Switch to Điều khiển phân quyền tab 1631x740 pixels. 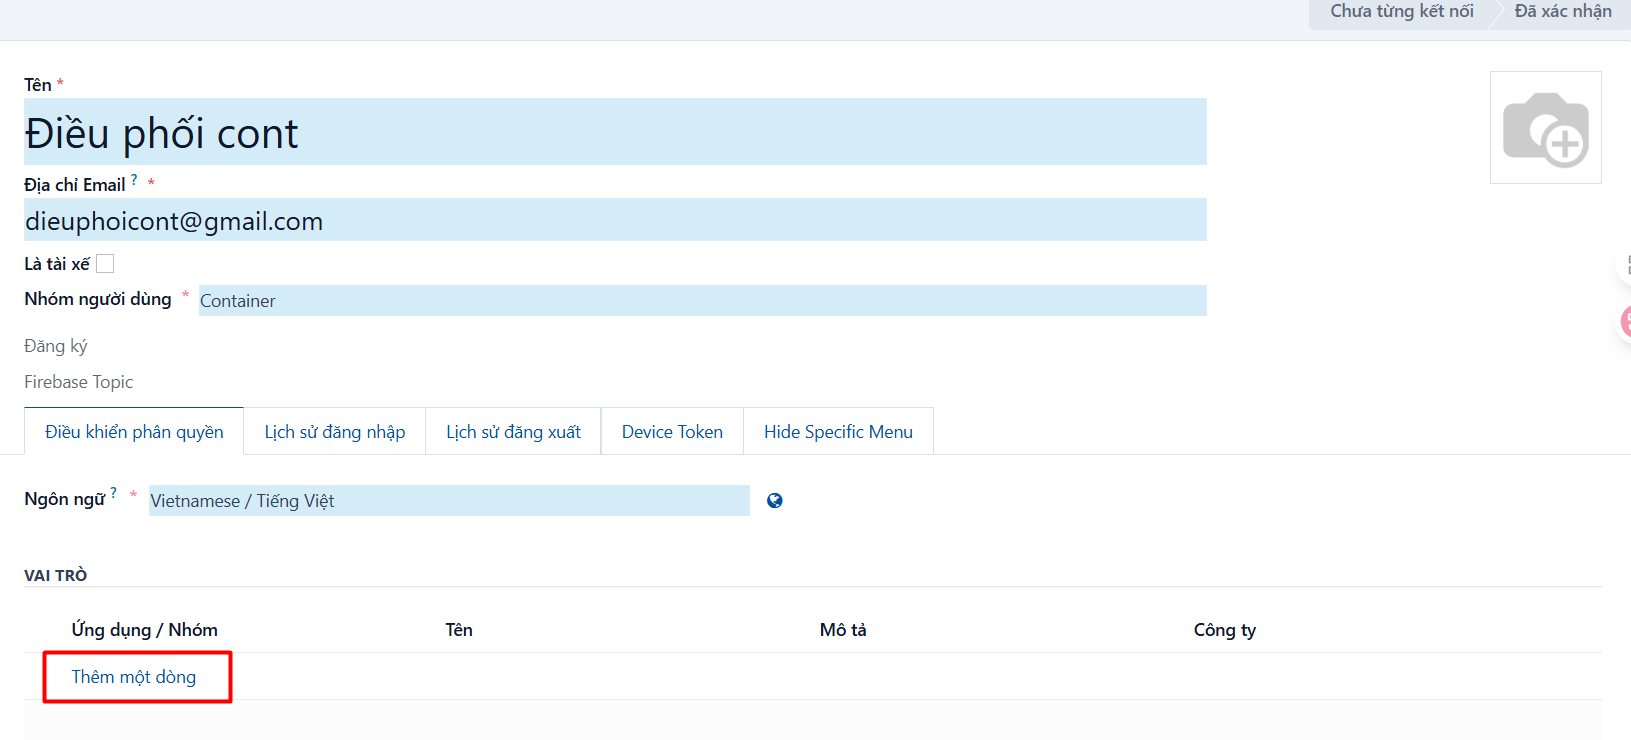pos(134,432)
